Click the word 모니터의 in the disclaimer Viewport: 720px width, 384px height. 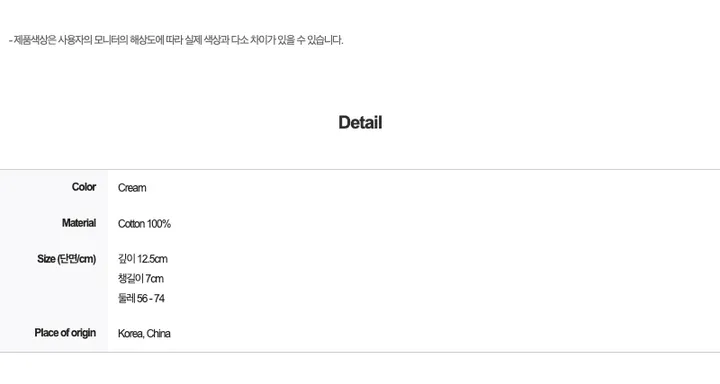[111, 40]
